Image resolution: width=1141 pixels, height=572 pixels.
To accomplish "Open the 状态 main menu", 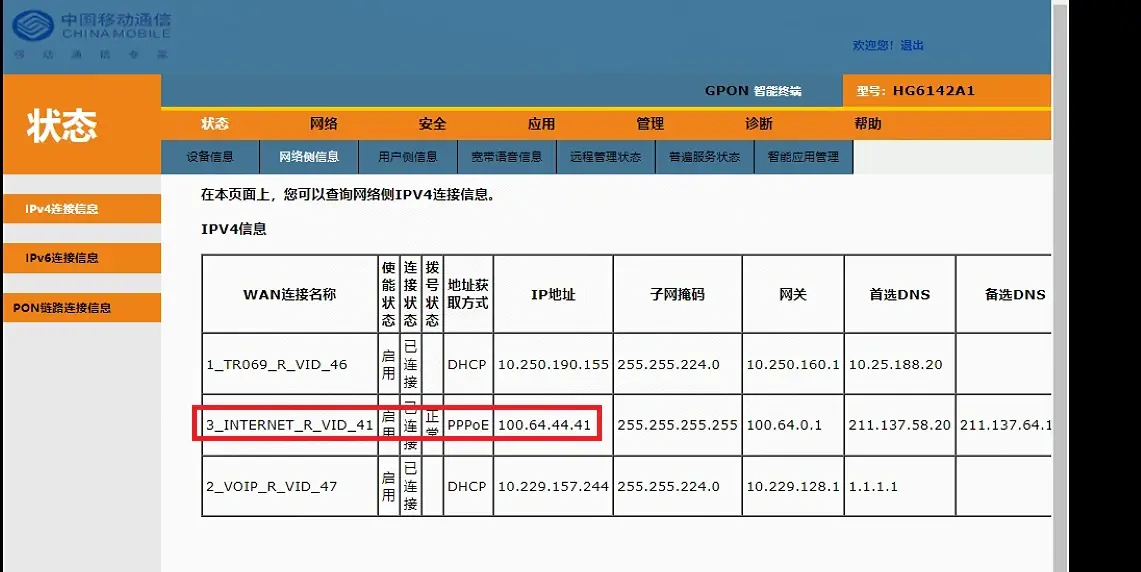I will 214,124.
